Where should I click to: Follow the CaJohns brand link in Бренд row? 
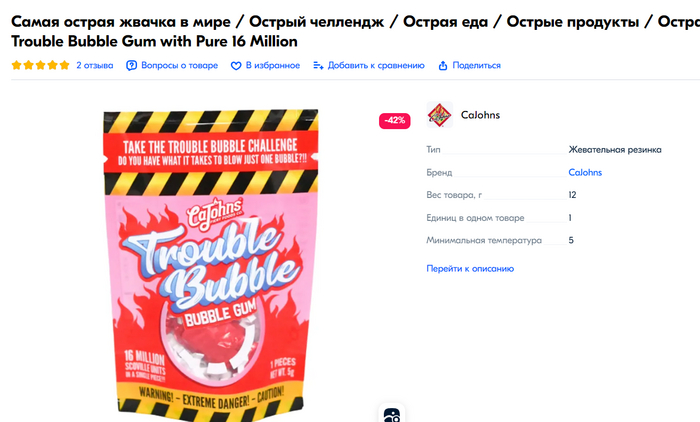click(585, 172)
